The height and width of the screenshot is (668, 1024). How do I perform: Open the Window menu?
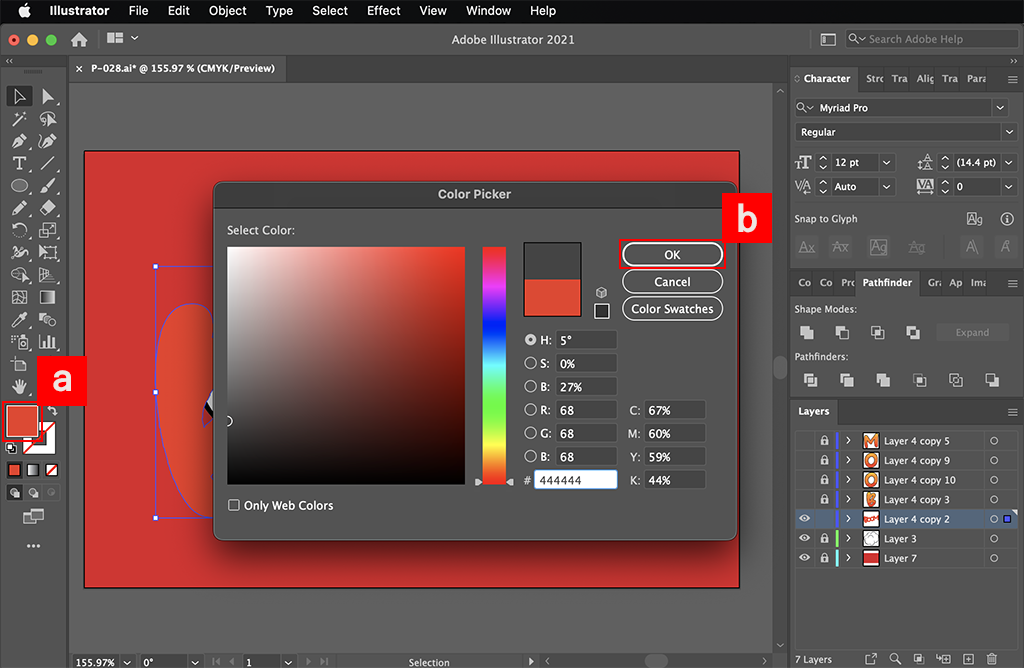pyautogui.click(x=488, y=10)
